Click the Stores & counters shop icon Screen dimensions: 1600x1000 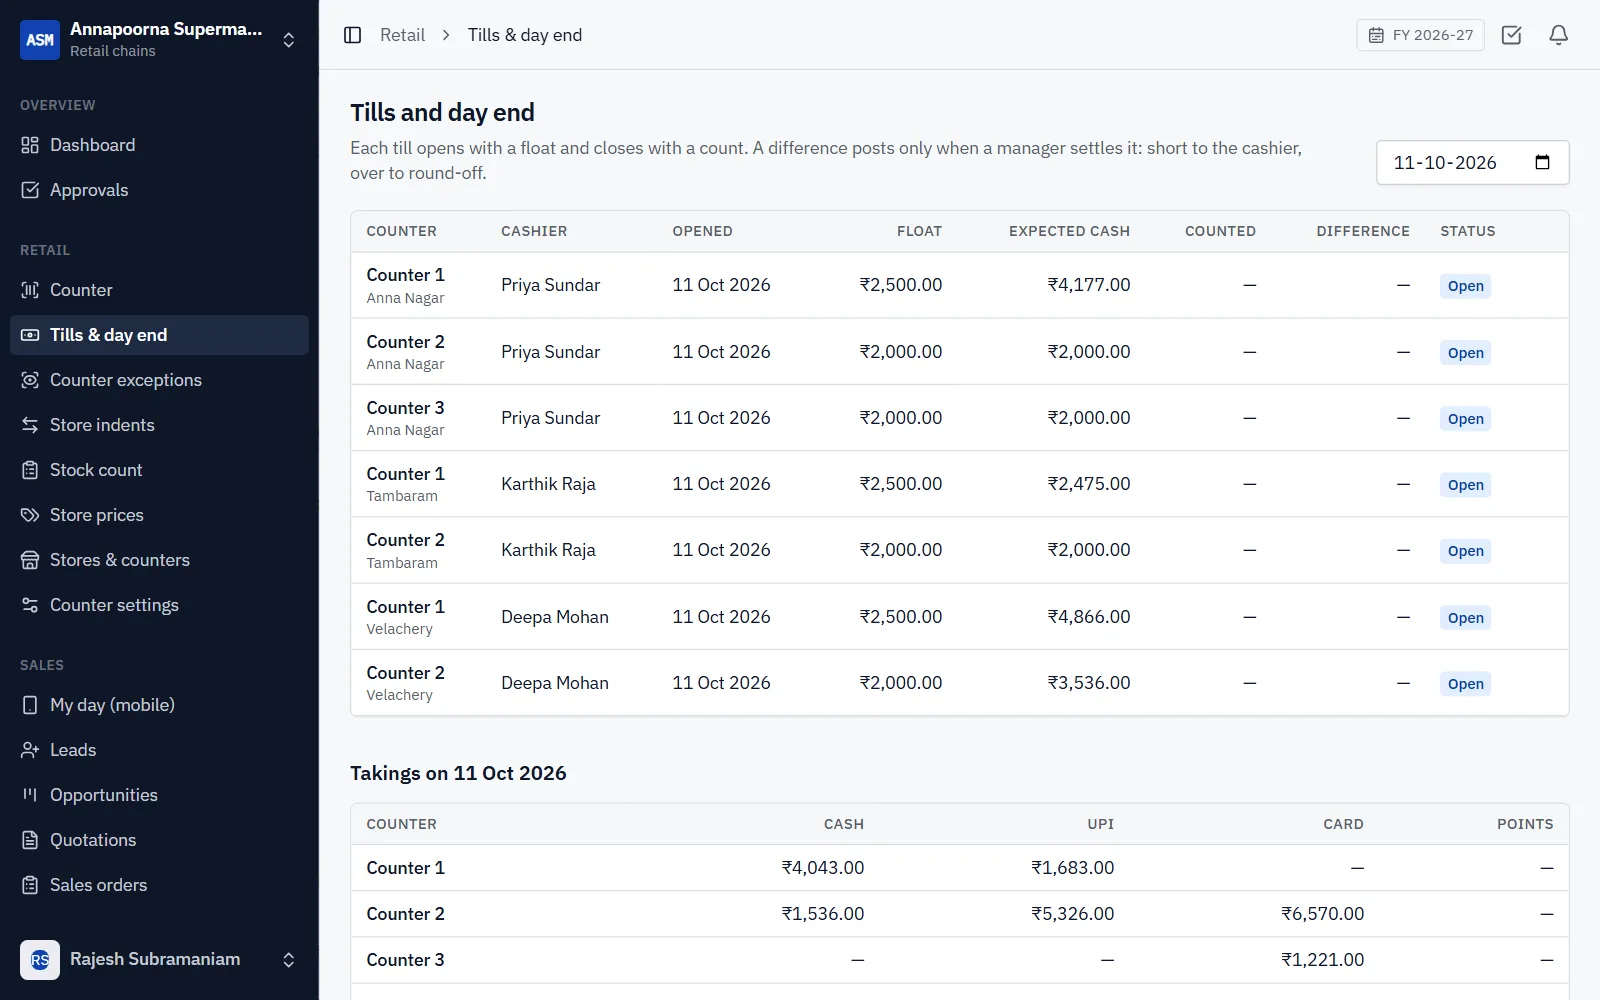[30, 560]
